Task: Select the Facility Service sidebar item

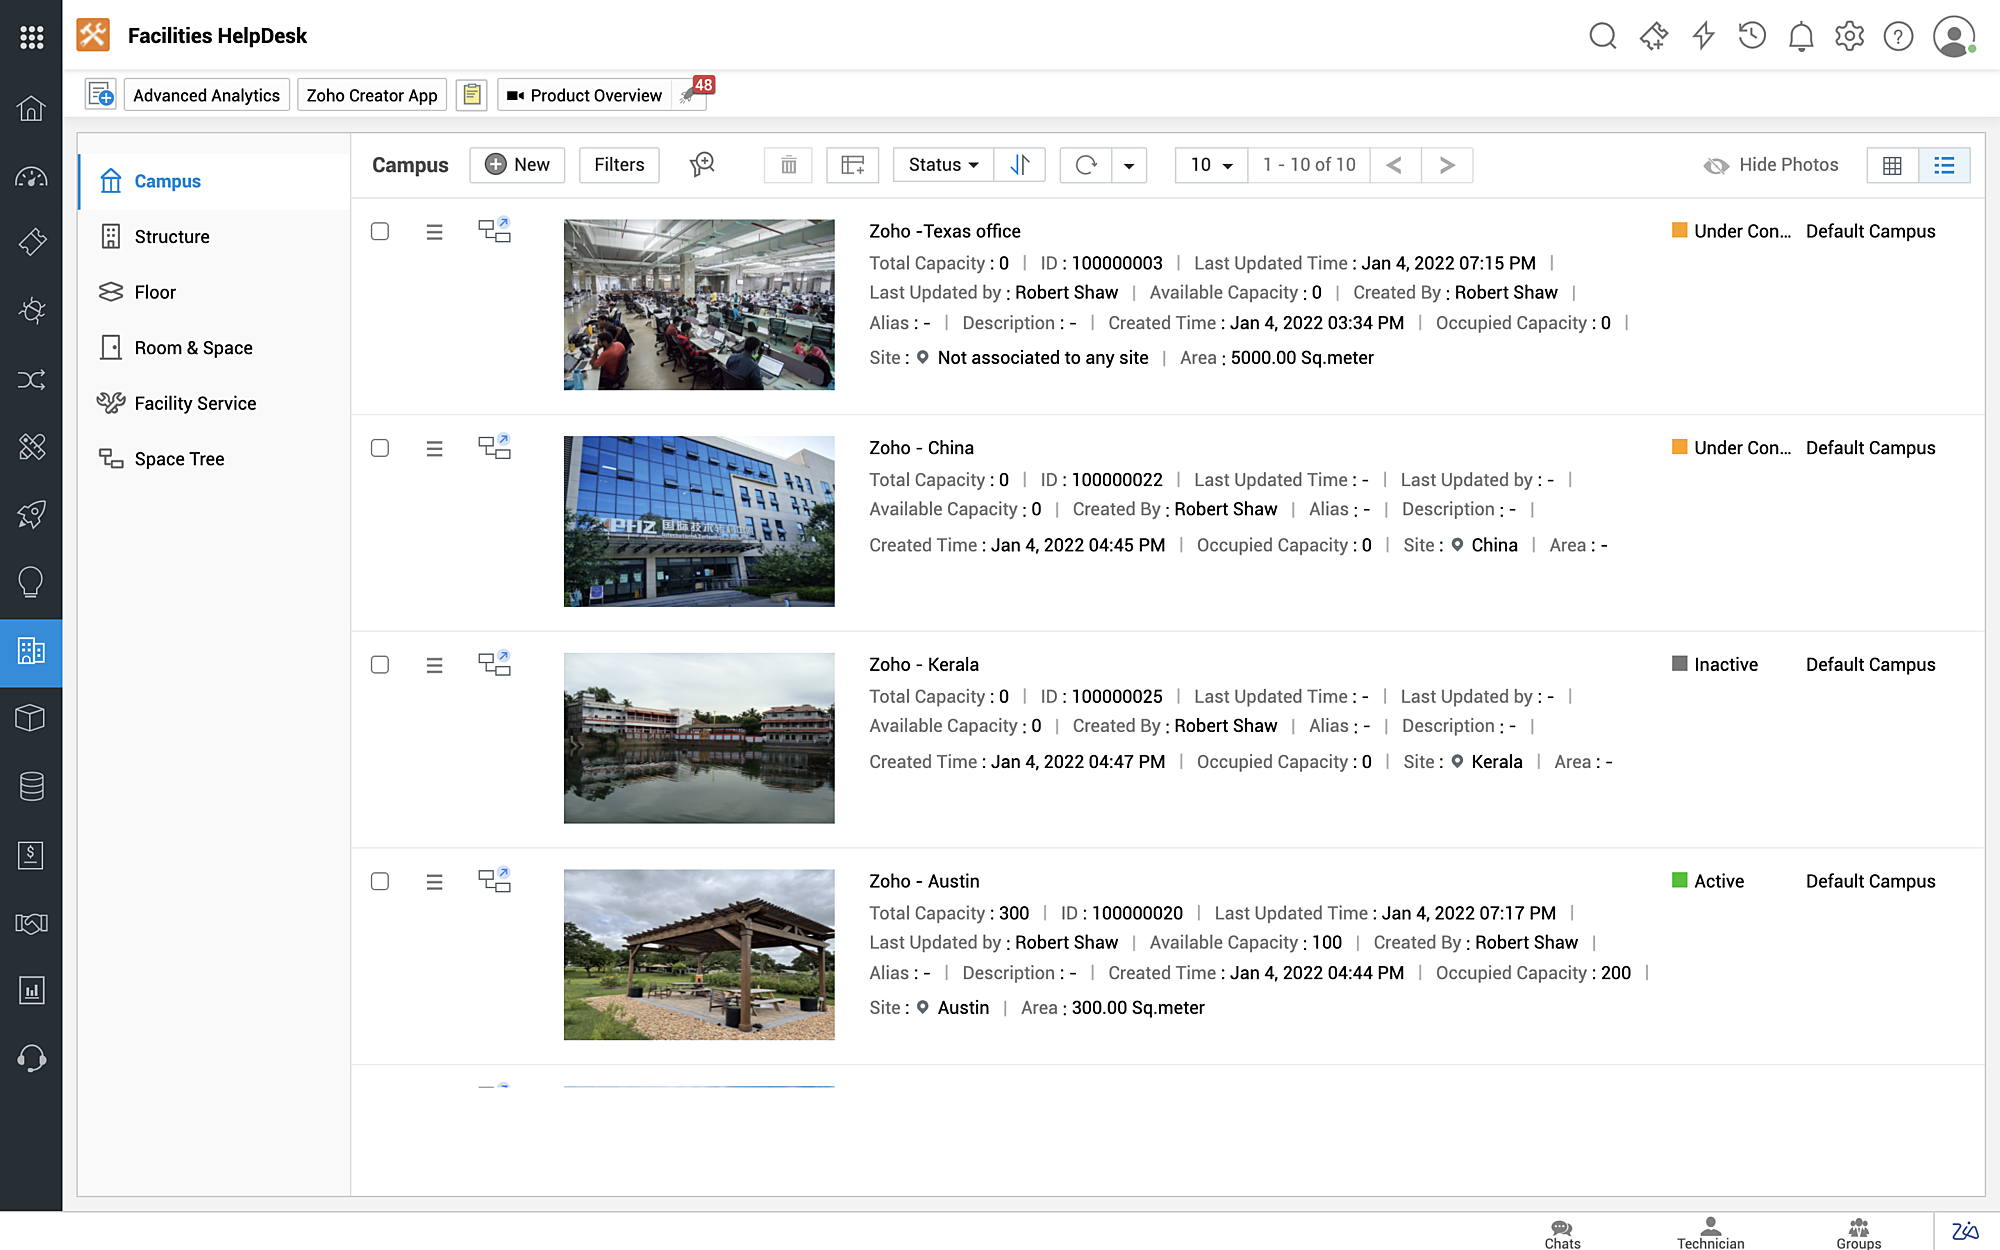Action: pyautogui.click(x=194, y=402)
